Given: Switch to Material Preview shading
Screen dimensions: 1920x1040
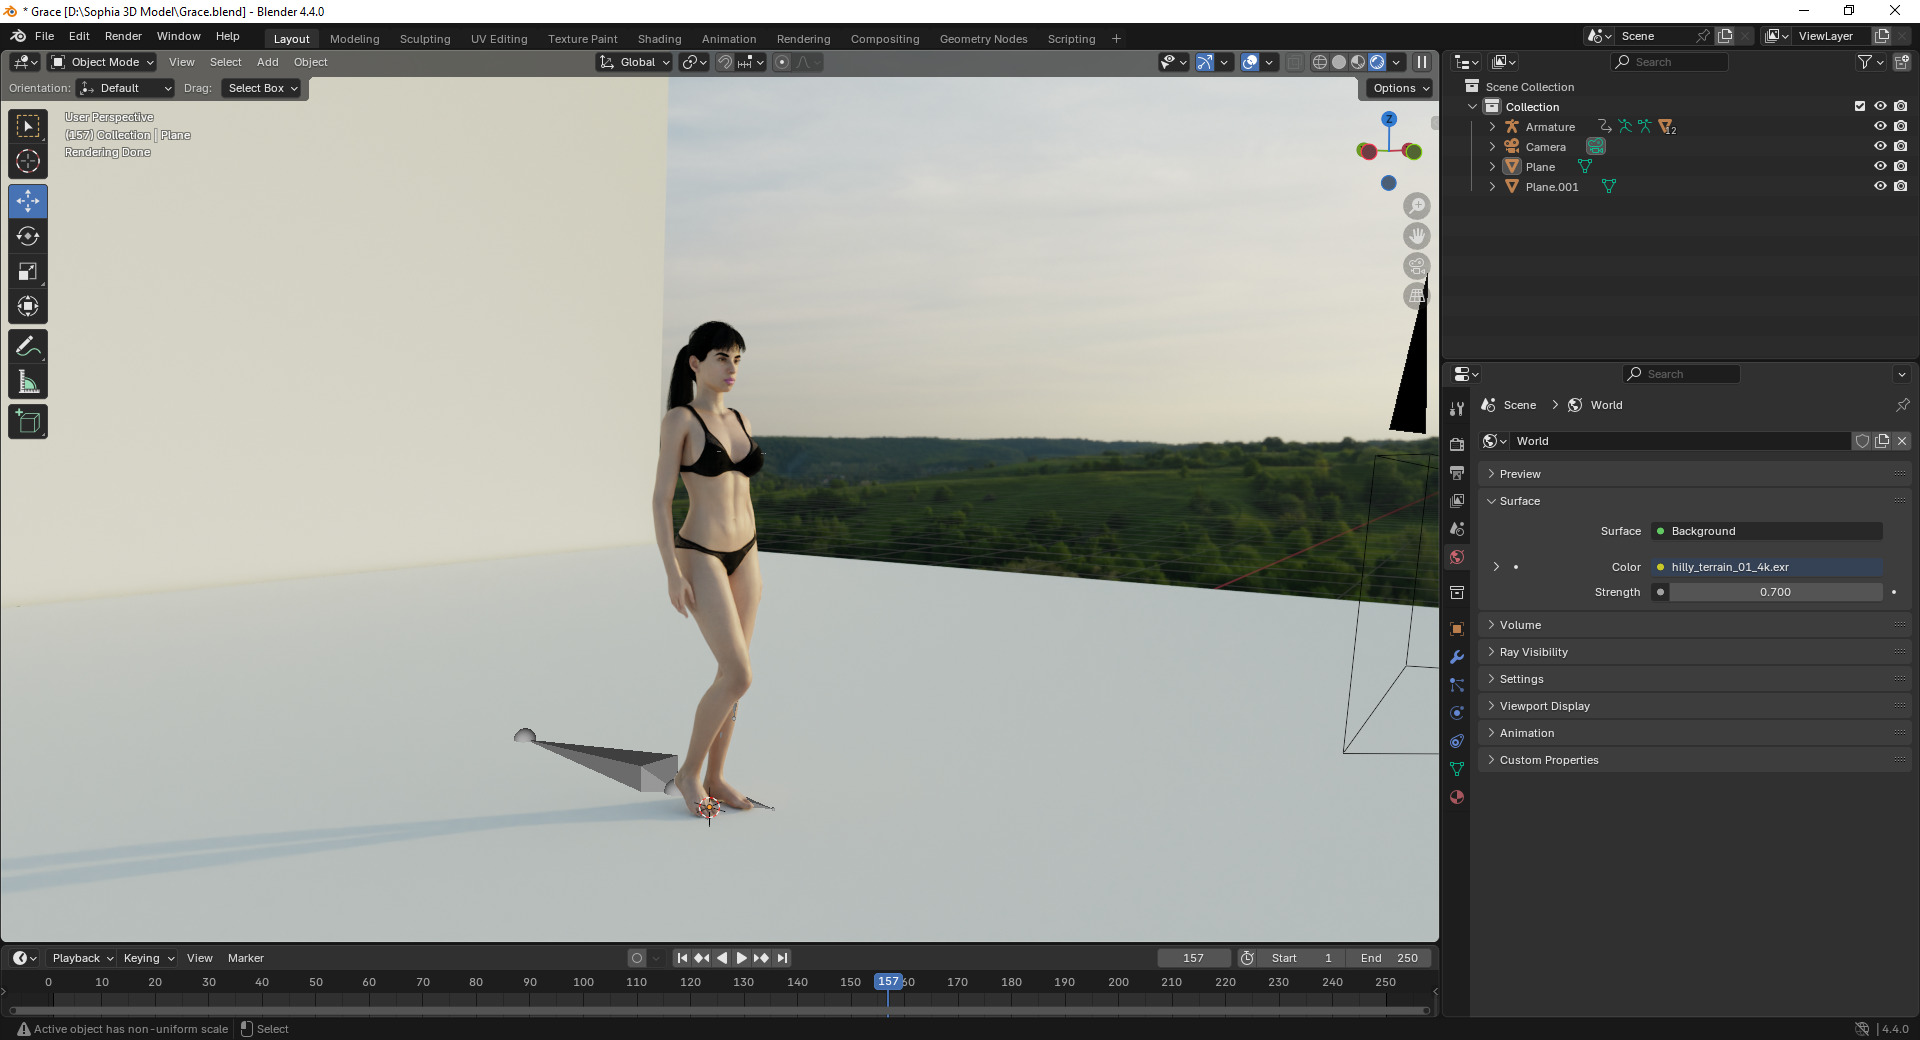Looking at the screenshot, I should pos(1358,62).
